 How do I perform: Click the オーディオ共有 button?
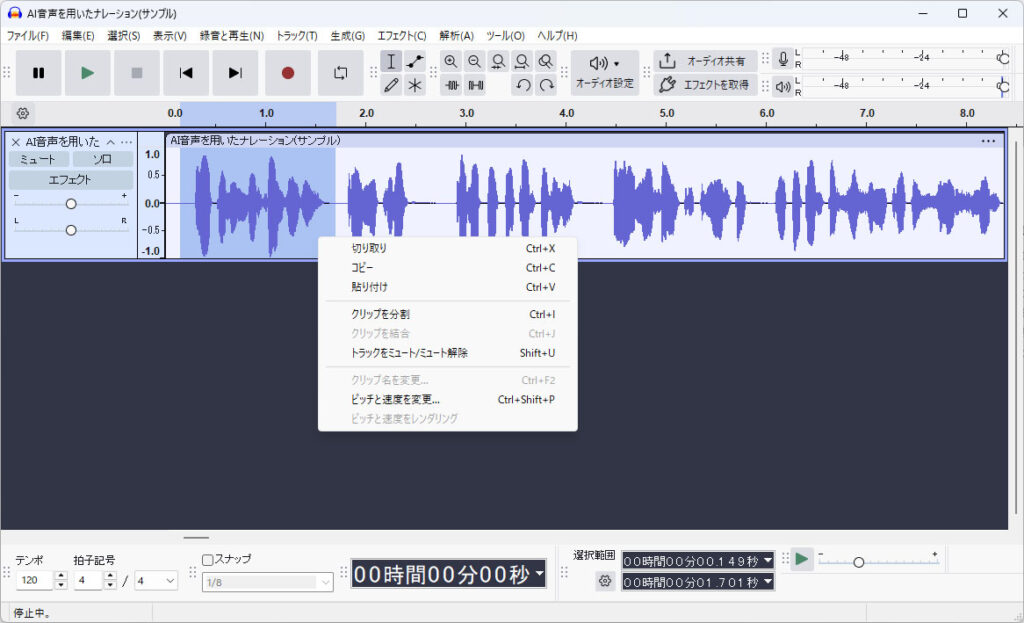[x=705, y=61]
